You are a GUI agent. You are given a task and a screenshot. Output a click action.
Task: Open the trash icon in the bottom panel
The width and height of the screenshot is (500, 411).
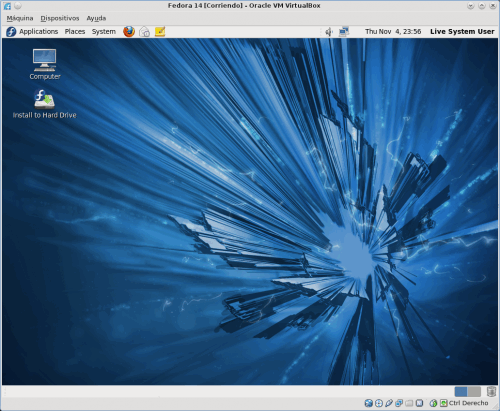tap(491, 391)
